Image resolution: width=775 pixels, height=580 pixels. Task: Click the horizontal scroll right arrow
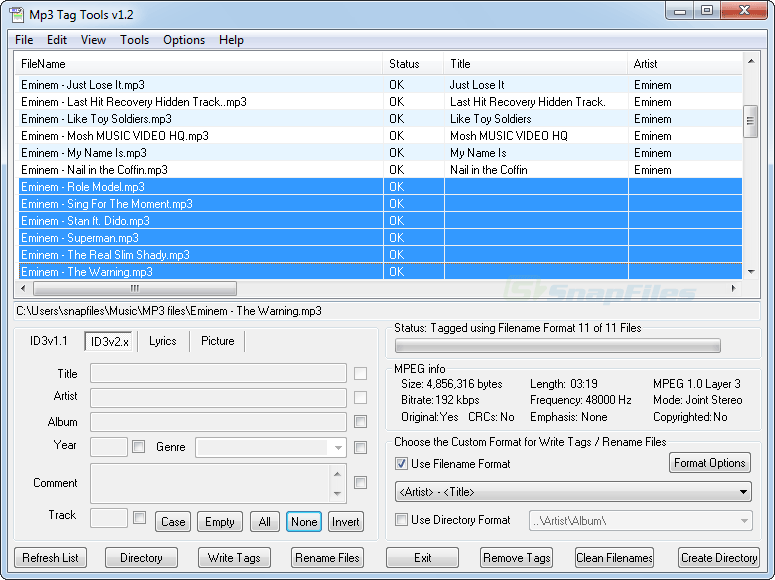coord(733,288)
